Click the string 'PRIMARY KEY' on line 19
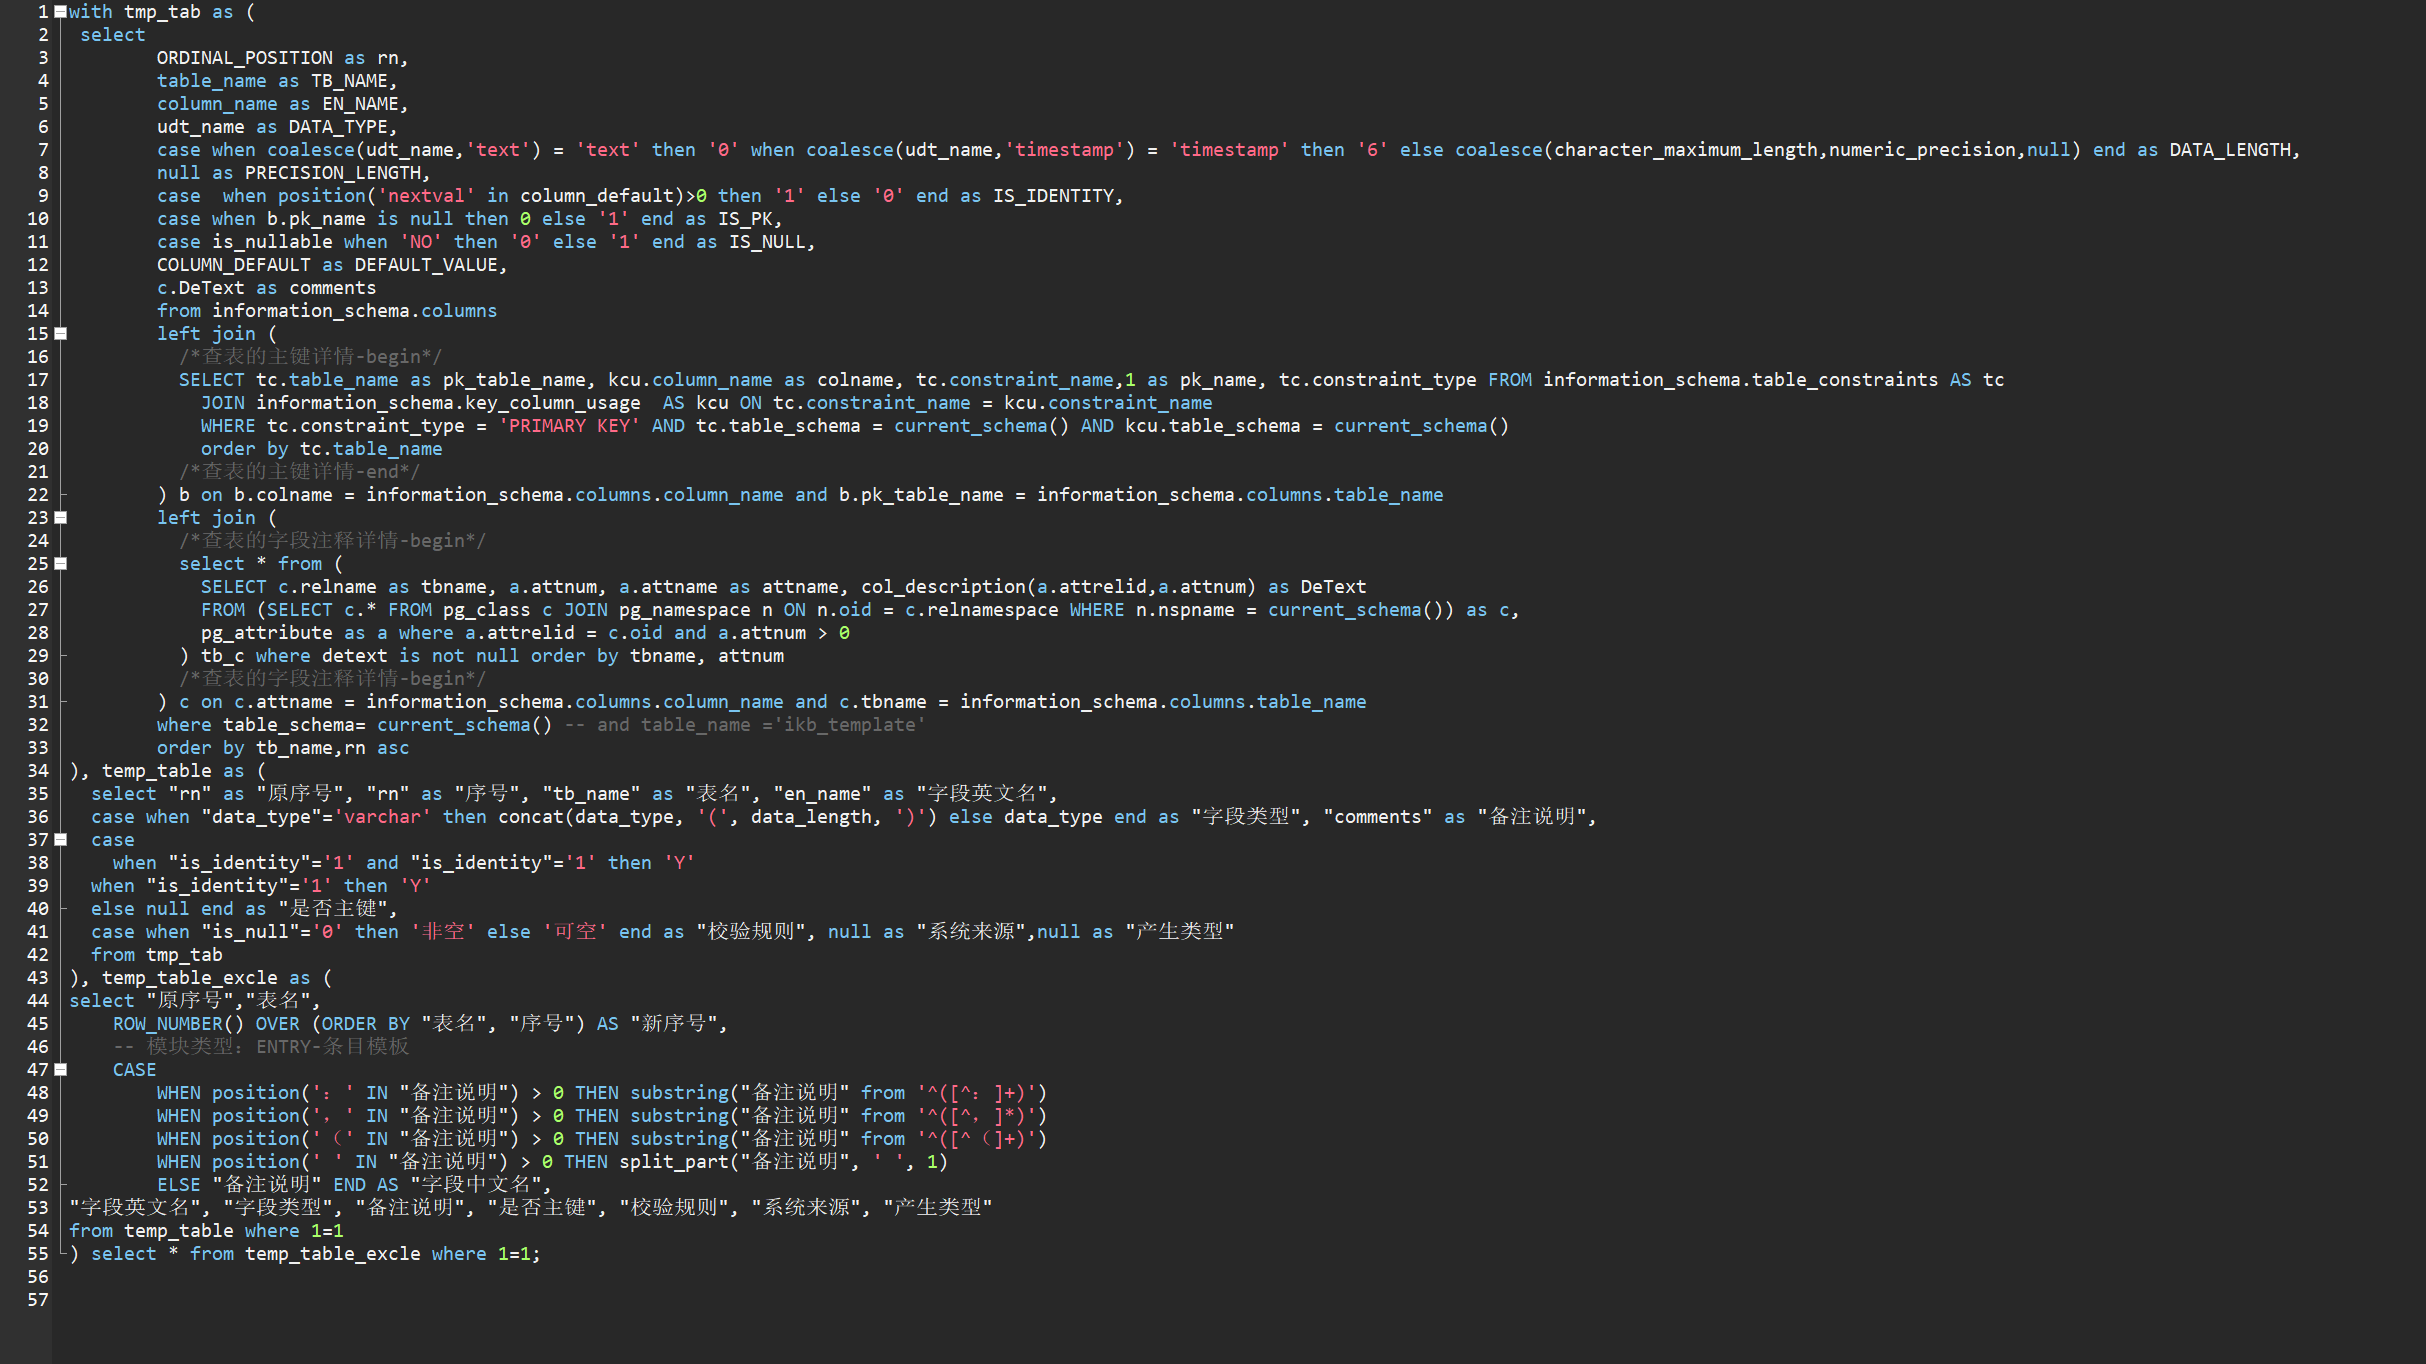Screen dimensions: 2426x1364 click(569, 426)
